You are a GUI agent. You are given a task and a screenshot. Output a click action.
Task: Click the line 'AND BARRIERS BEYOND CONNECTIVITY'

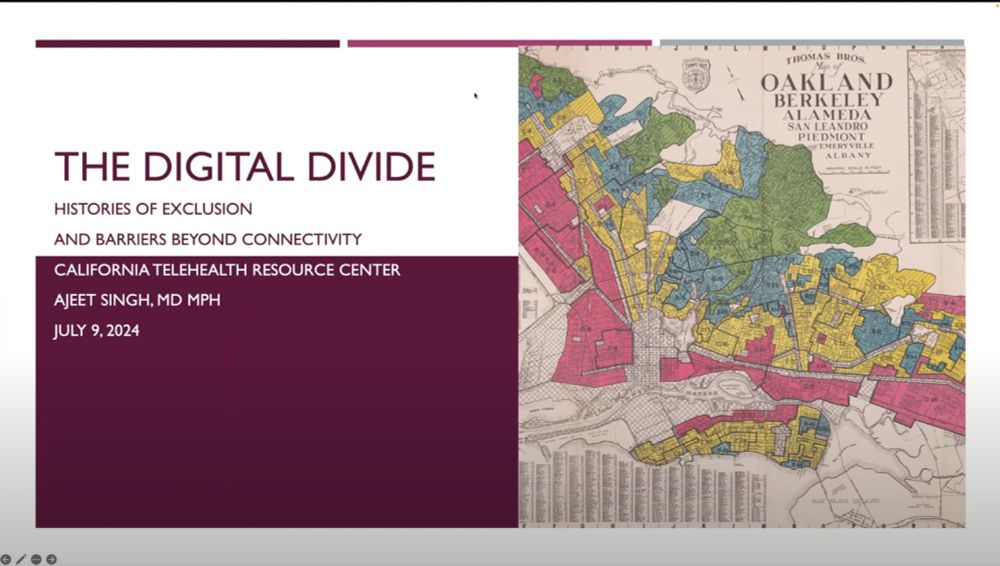pyautogui.click(x=208, y=239)
